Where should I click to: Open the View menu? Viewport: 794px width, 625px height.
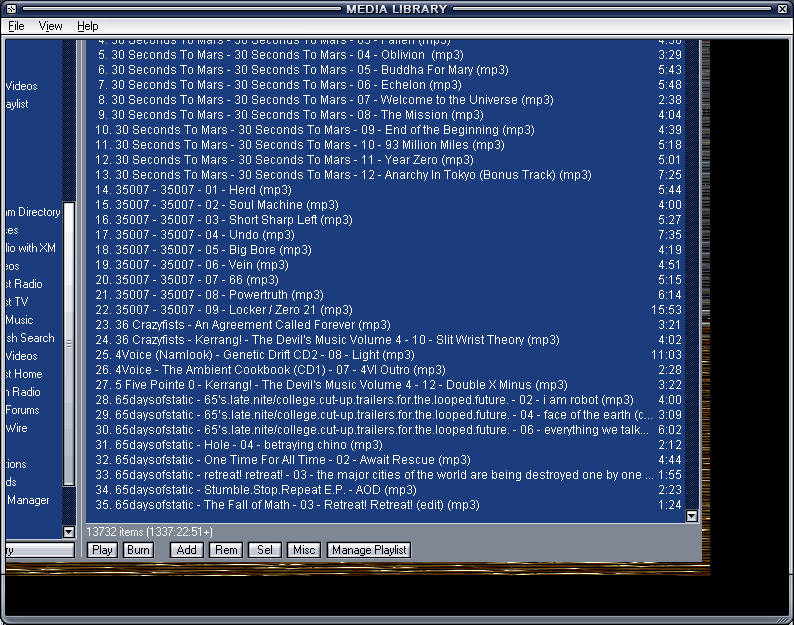point(50,26)
